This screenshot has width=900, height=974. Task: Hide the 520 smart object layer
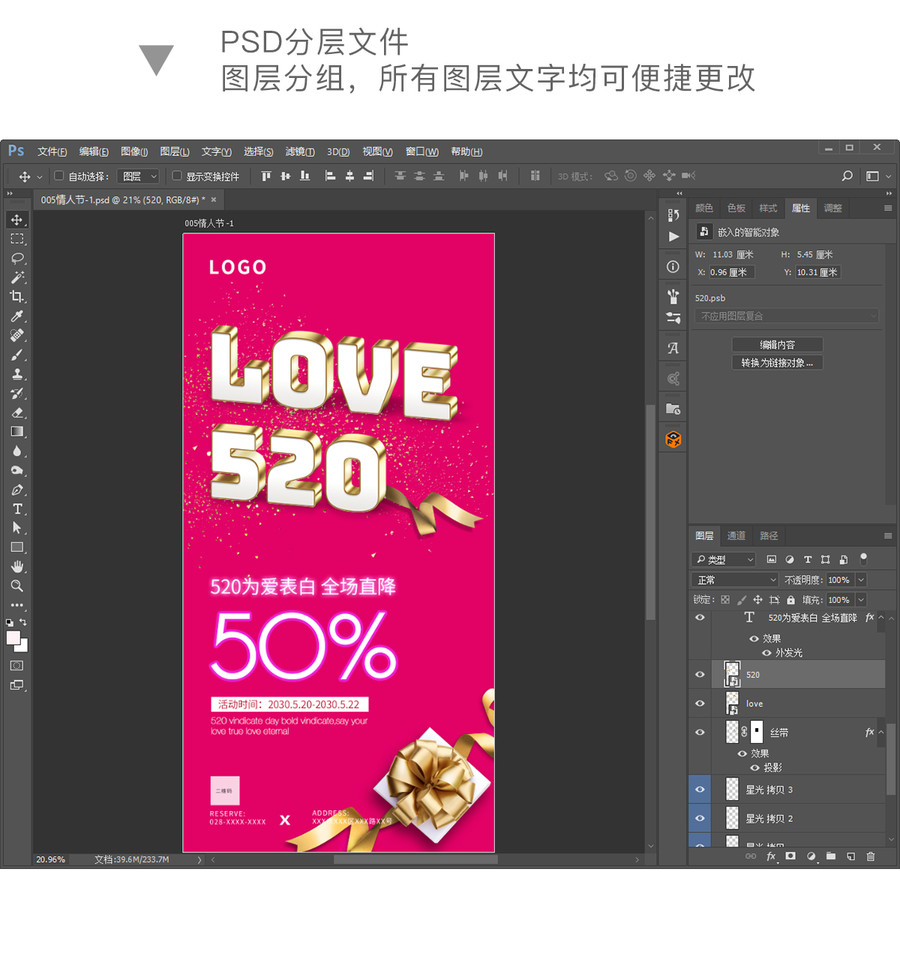coord(700,675)
